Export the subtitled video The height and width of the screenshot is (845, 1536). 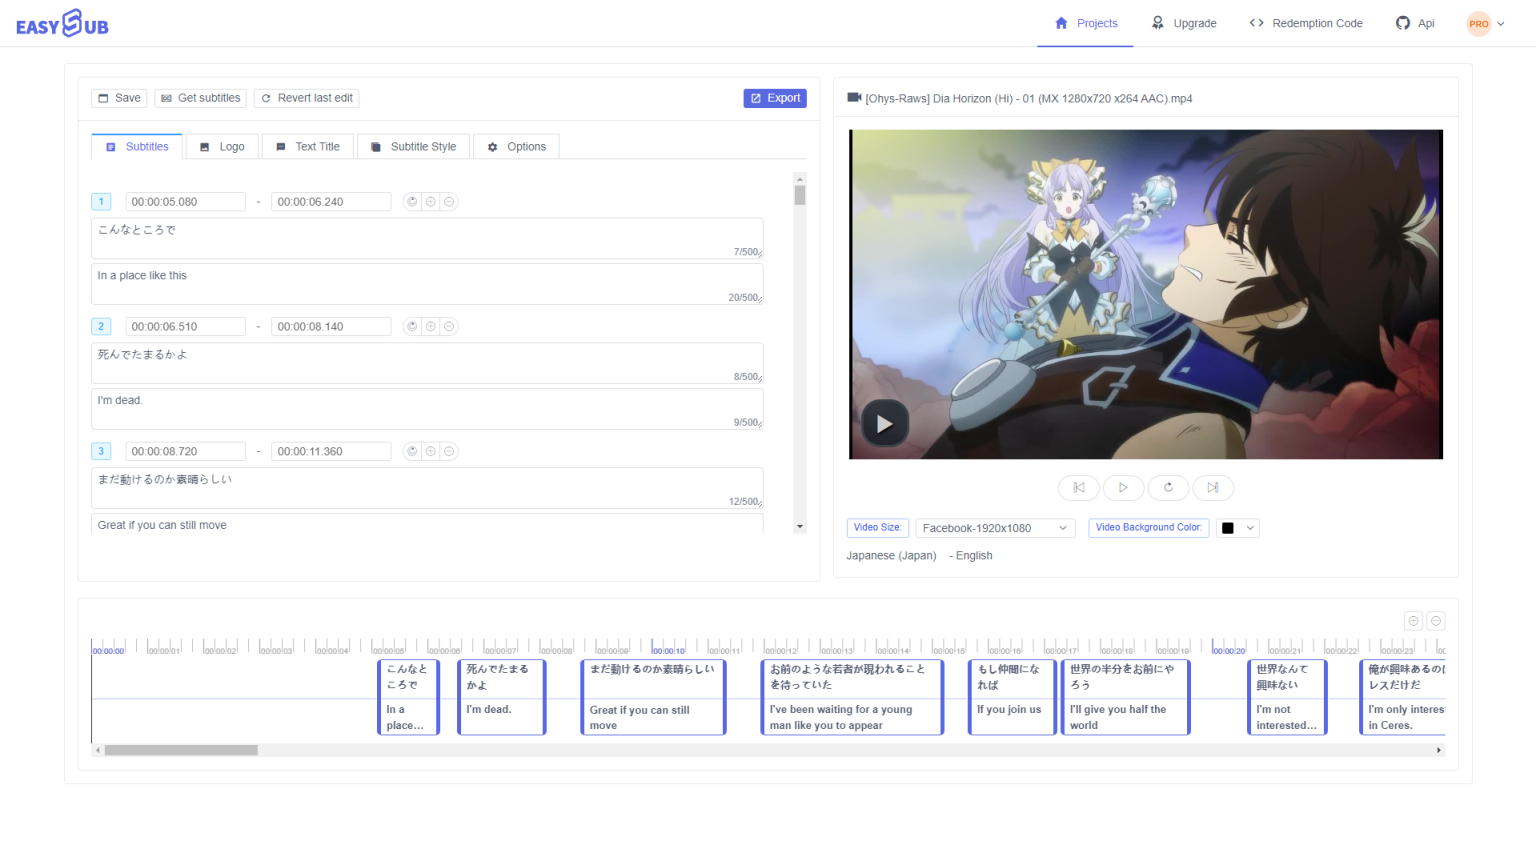pos(775,98)
